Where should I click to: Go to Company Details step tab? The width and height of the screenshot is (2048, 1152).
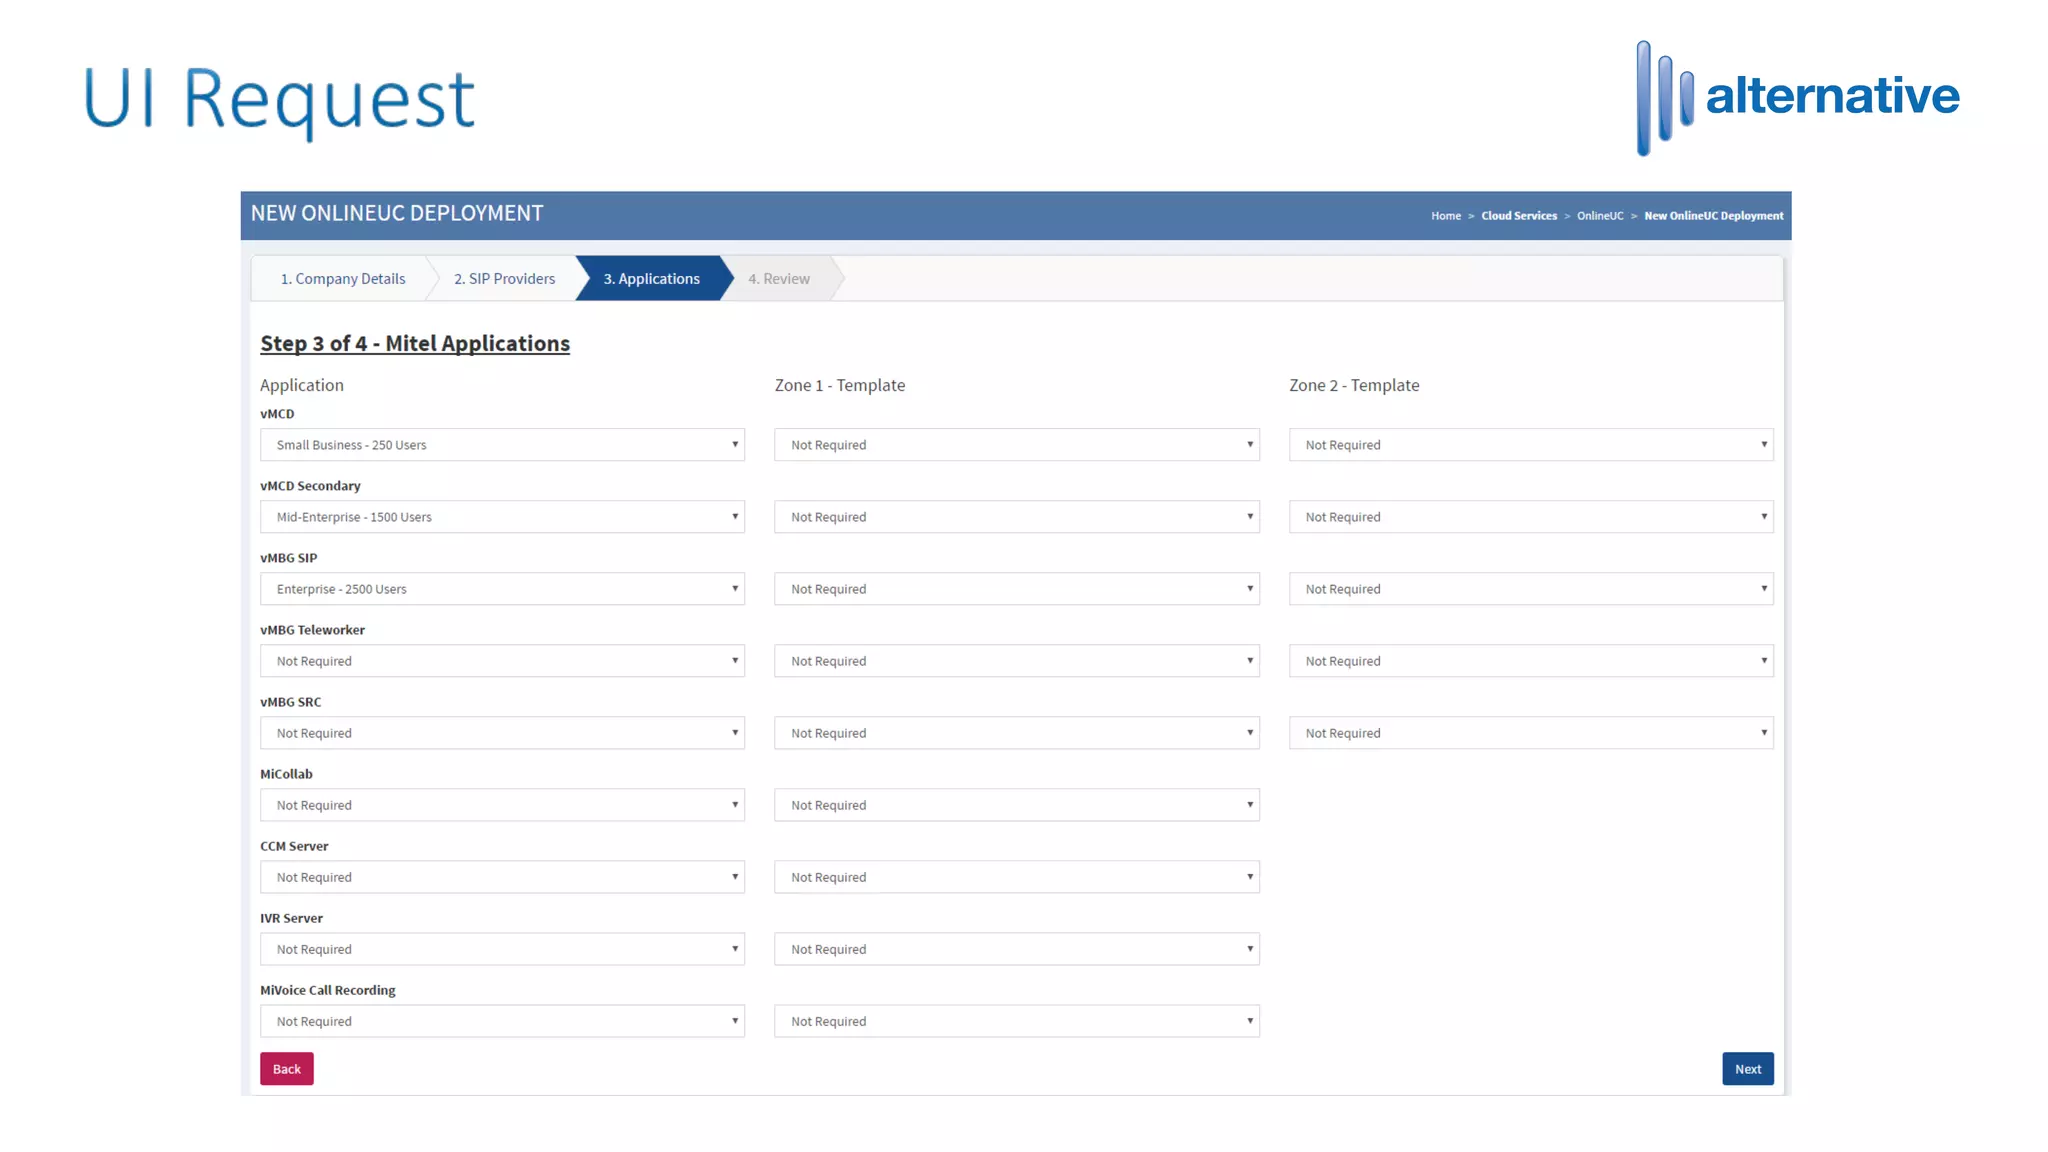342,279
